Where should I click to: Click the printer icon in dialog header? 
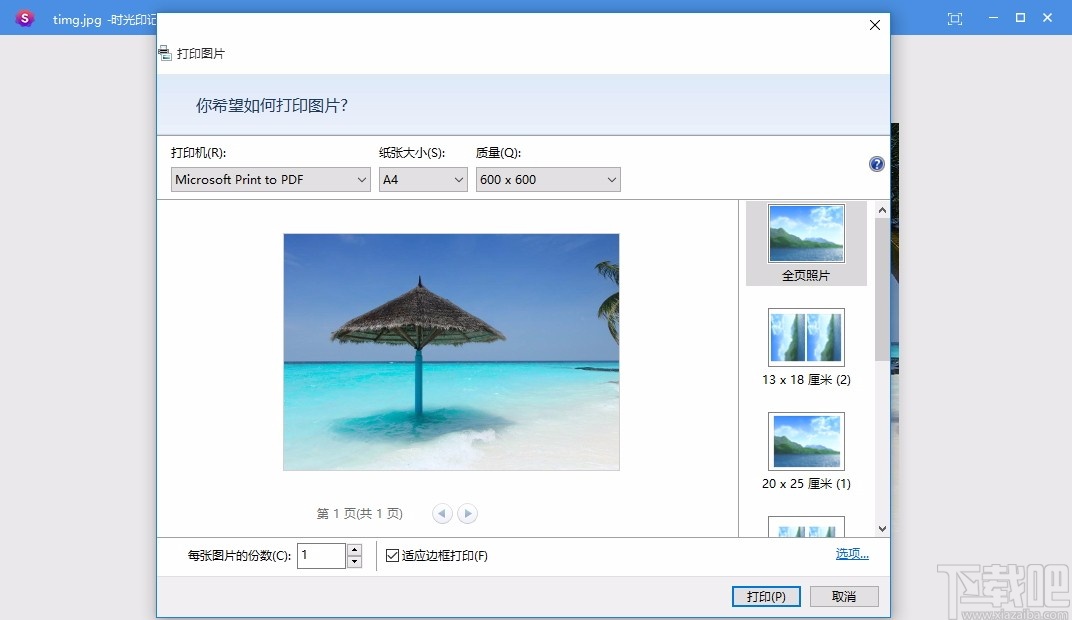(164, 53)
